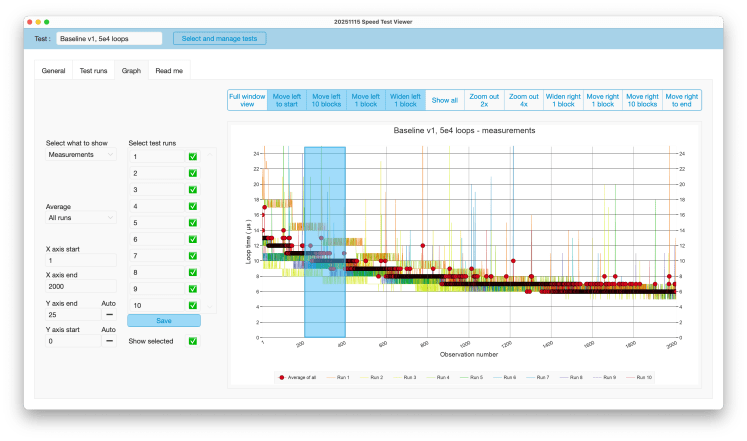Viewport: 747px width, 441px height.
Task: Click Widen right 1 block
Action: pyautogui.click(x=562, y=100)
